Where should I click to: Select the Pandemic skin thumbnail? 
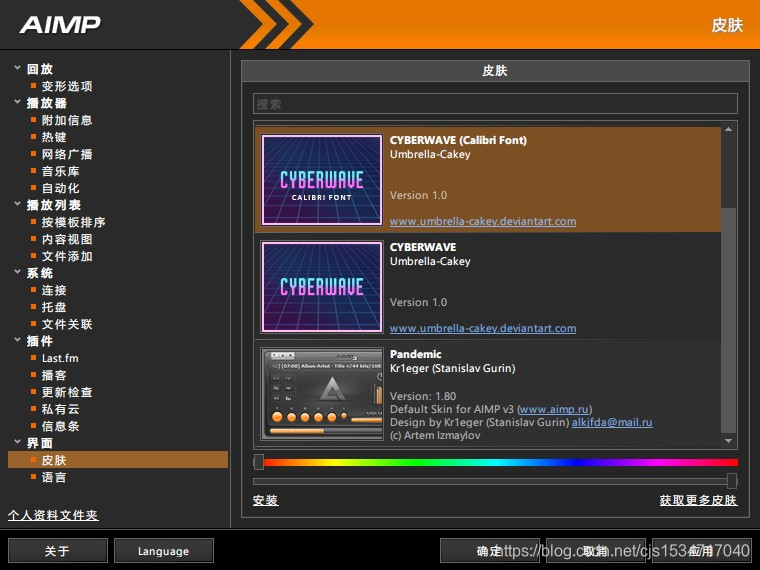322,394
